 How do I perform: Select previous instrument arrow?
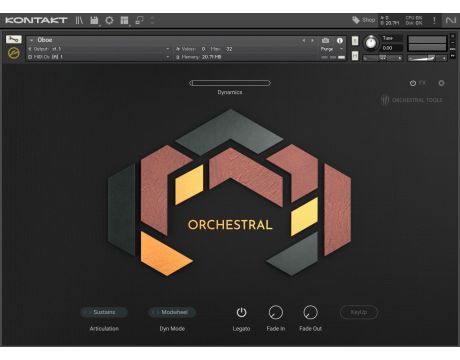[x=304, y=40]
